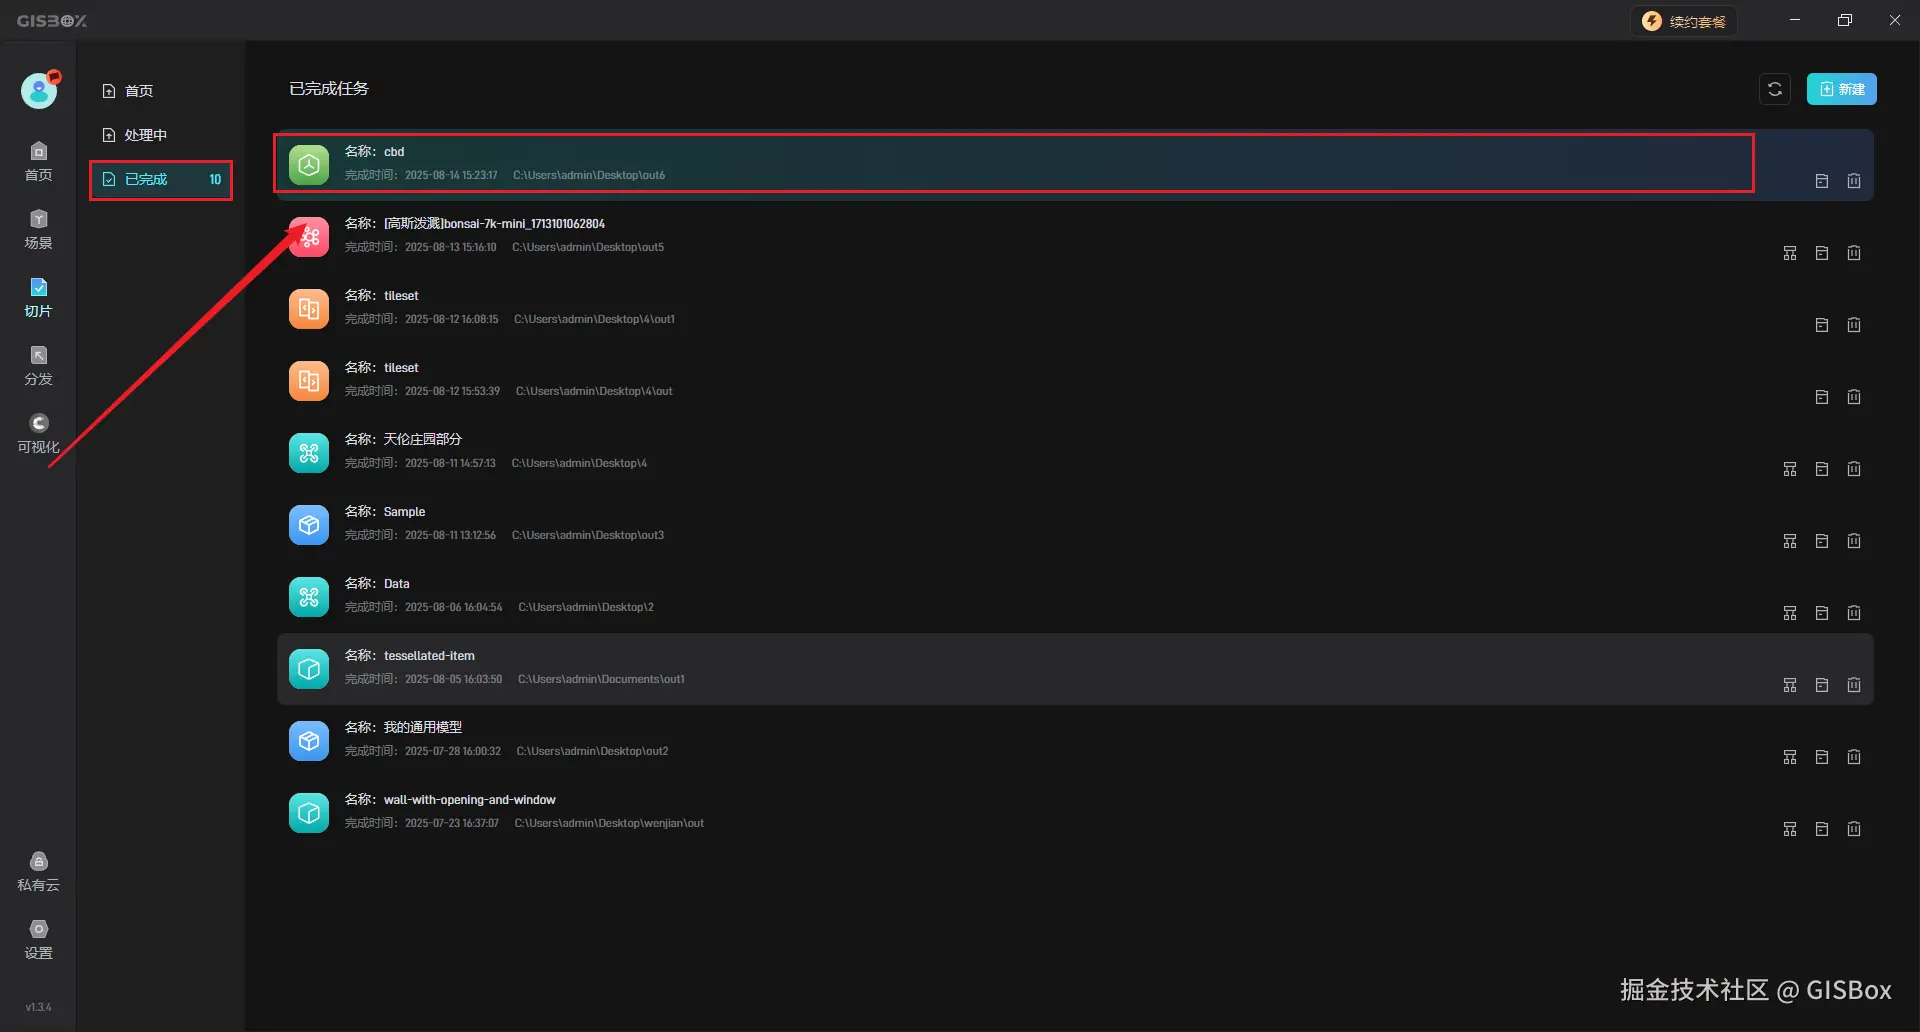Open output folder for wall-with-opening-and-window
The image size is (1920, 1032).
point(1822,829)
